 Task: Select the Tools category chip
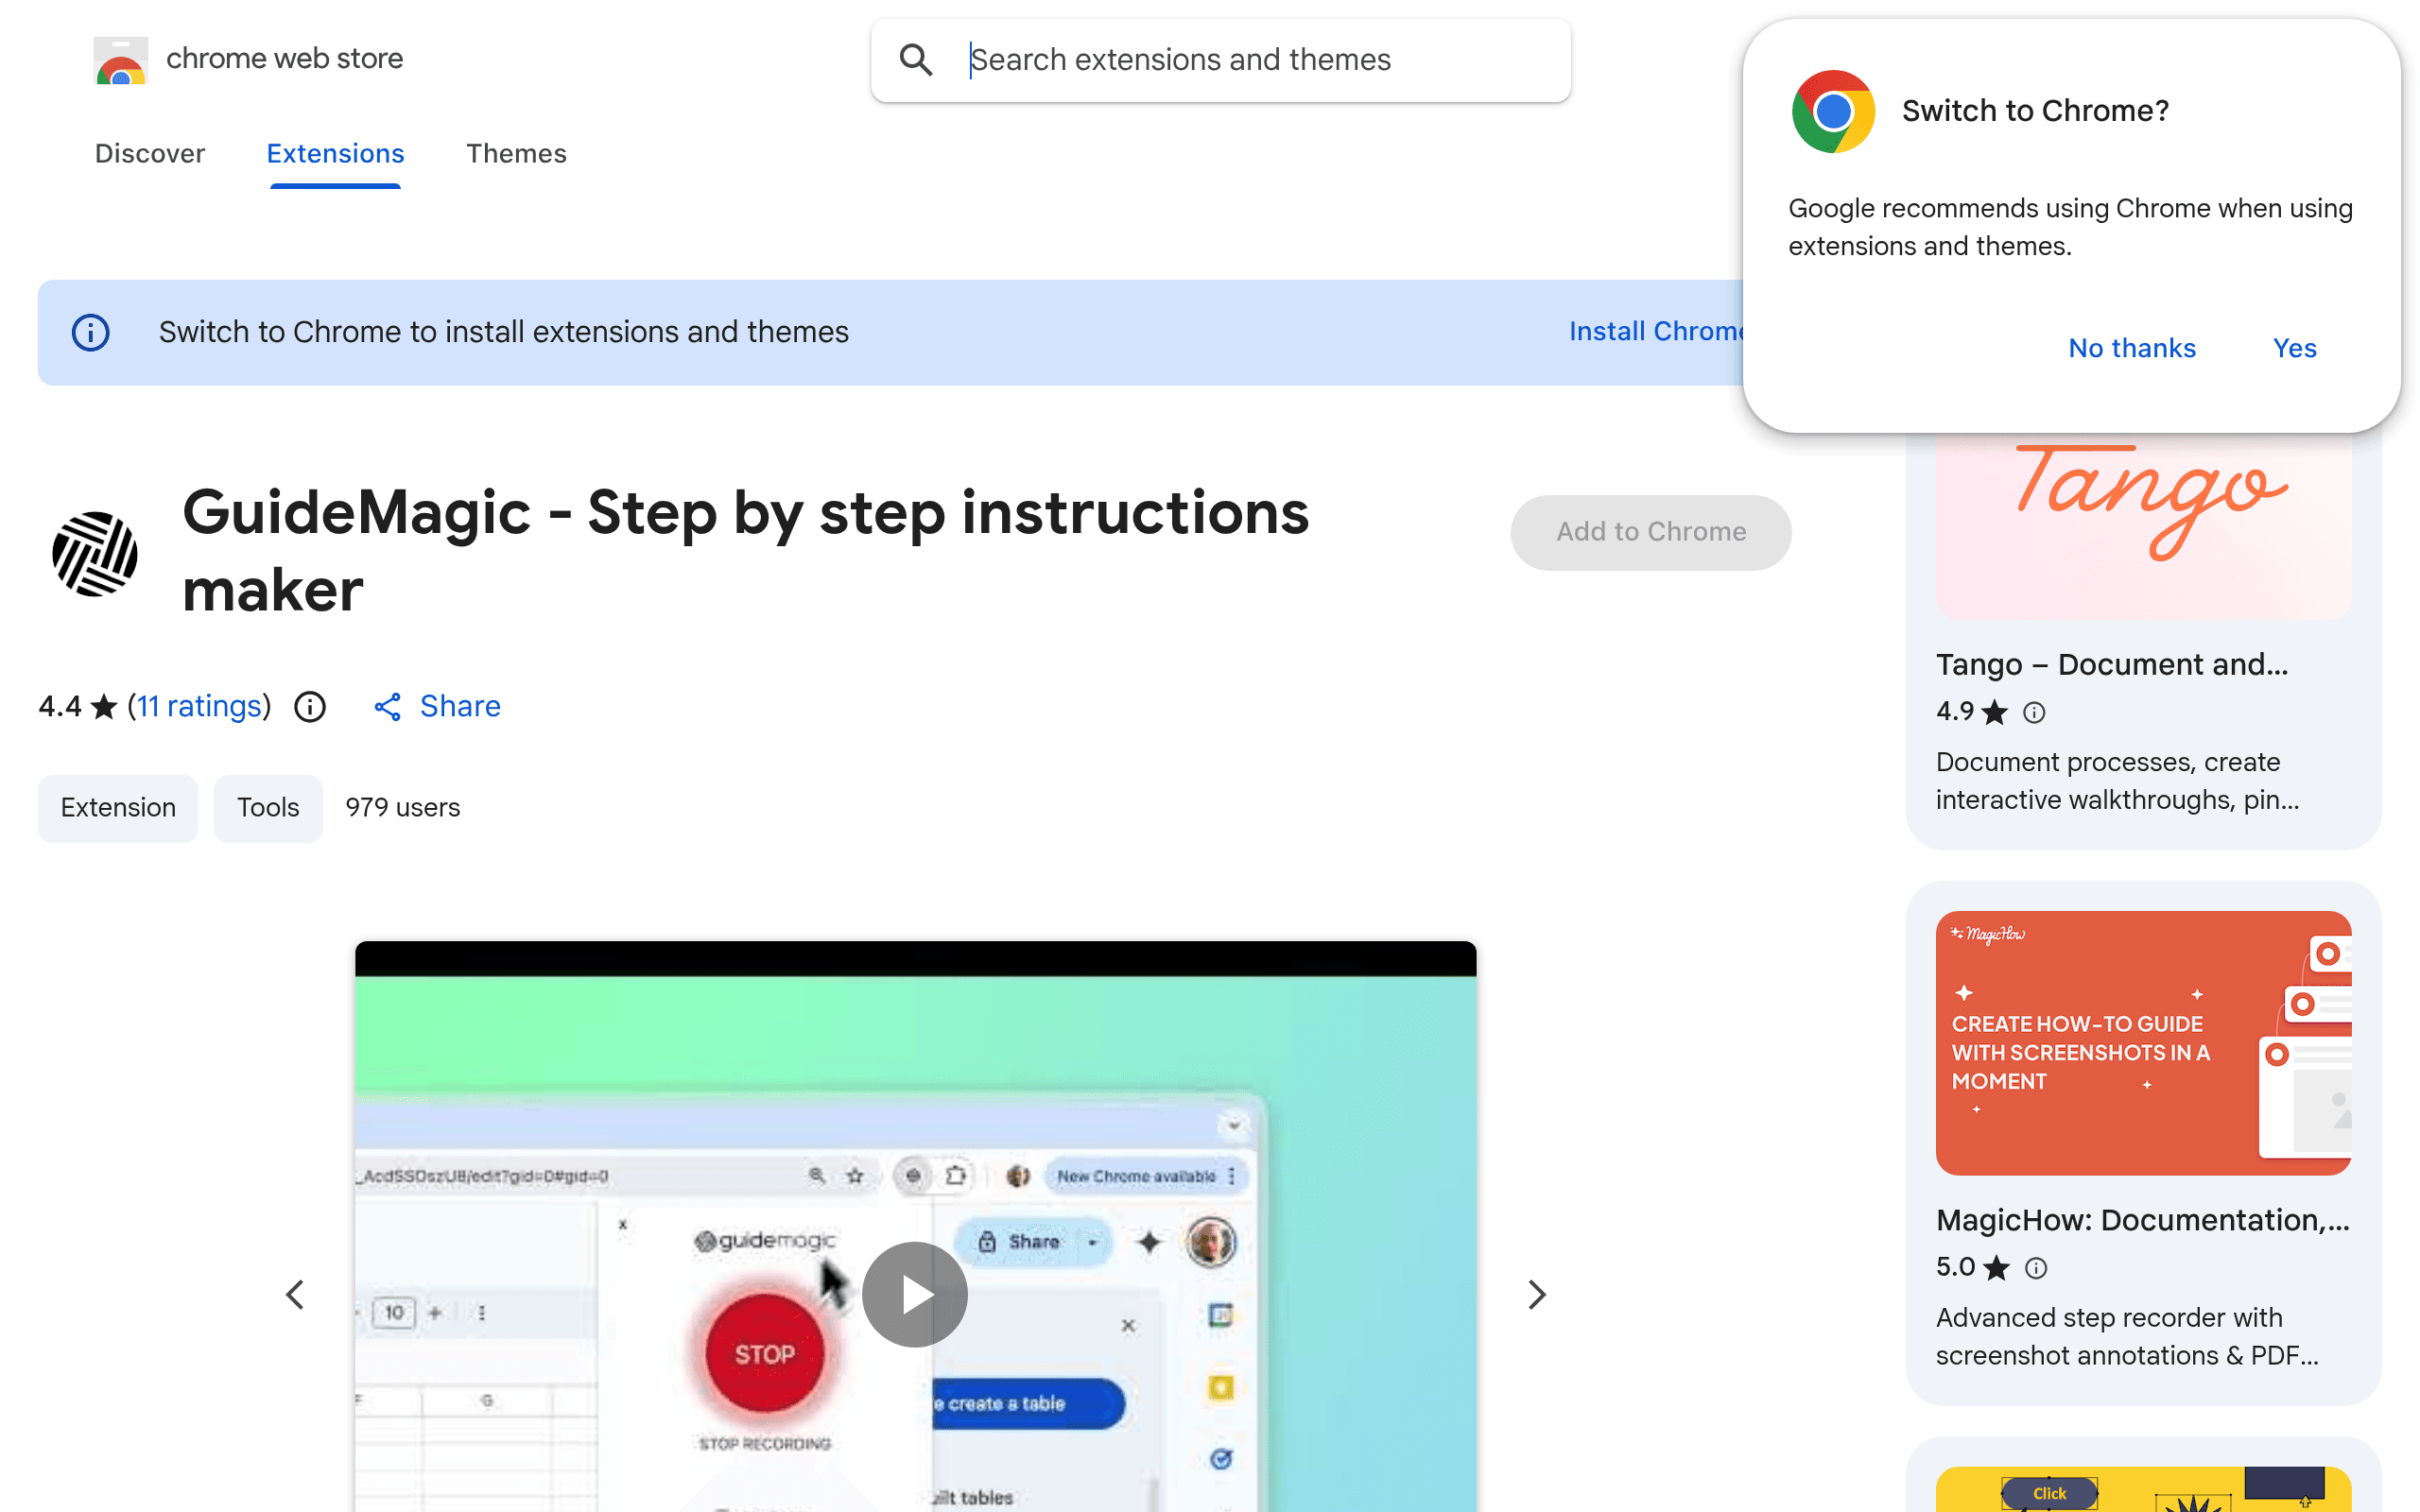[x=268, y=808]
